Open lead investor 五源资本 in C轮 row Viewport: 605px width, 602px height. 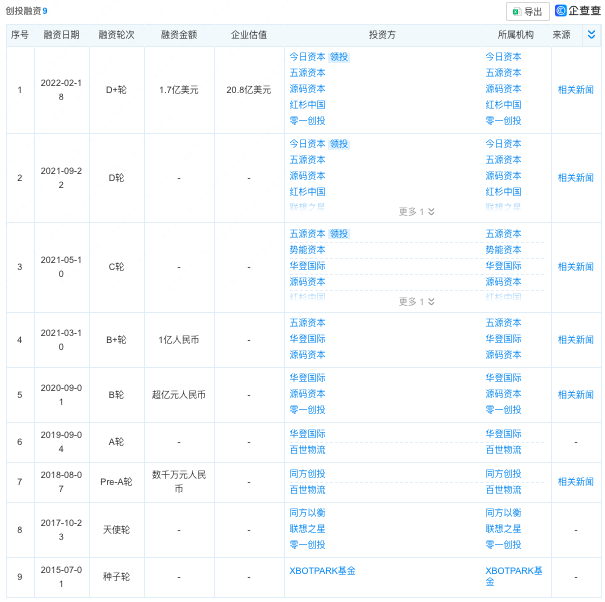pos(308,234)
